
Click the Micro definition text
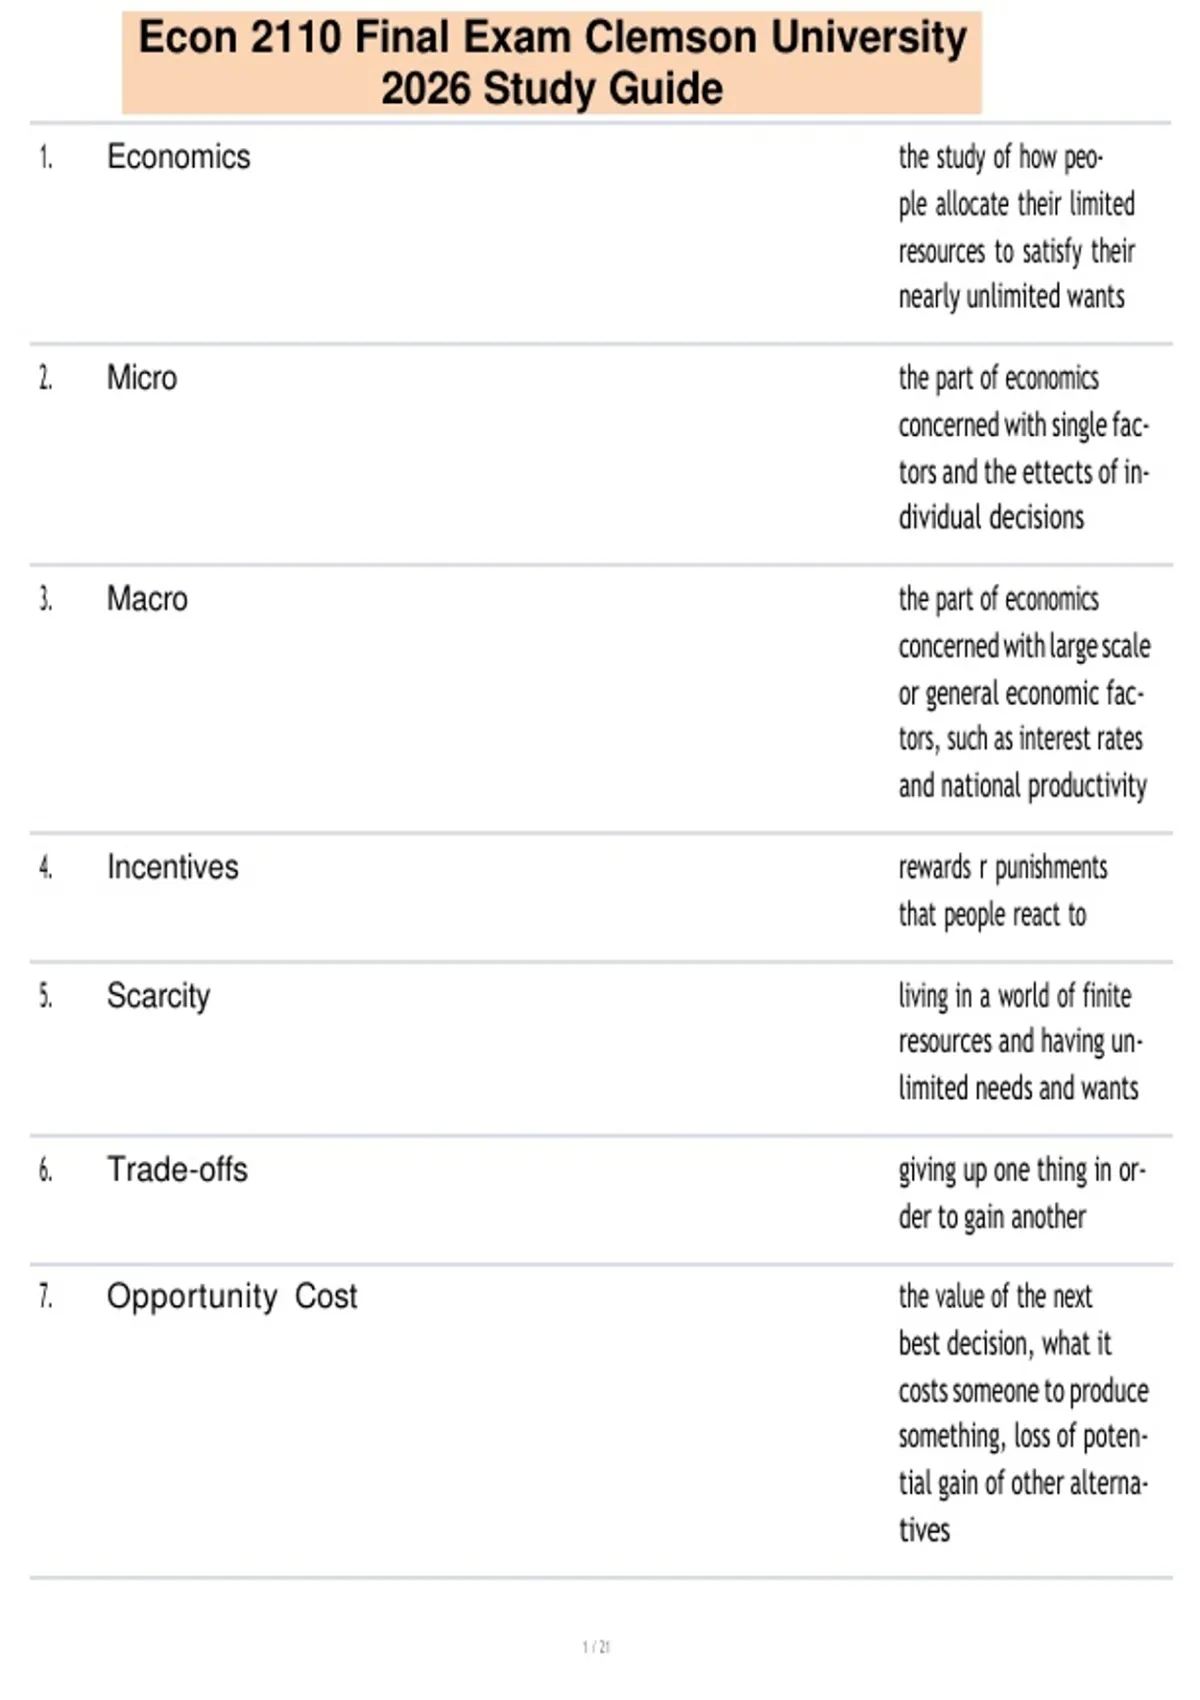[1023, 448]
